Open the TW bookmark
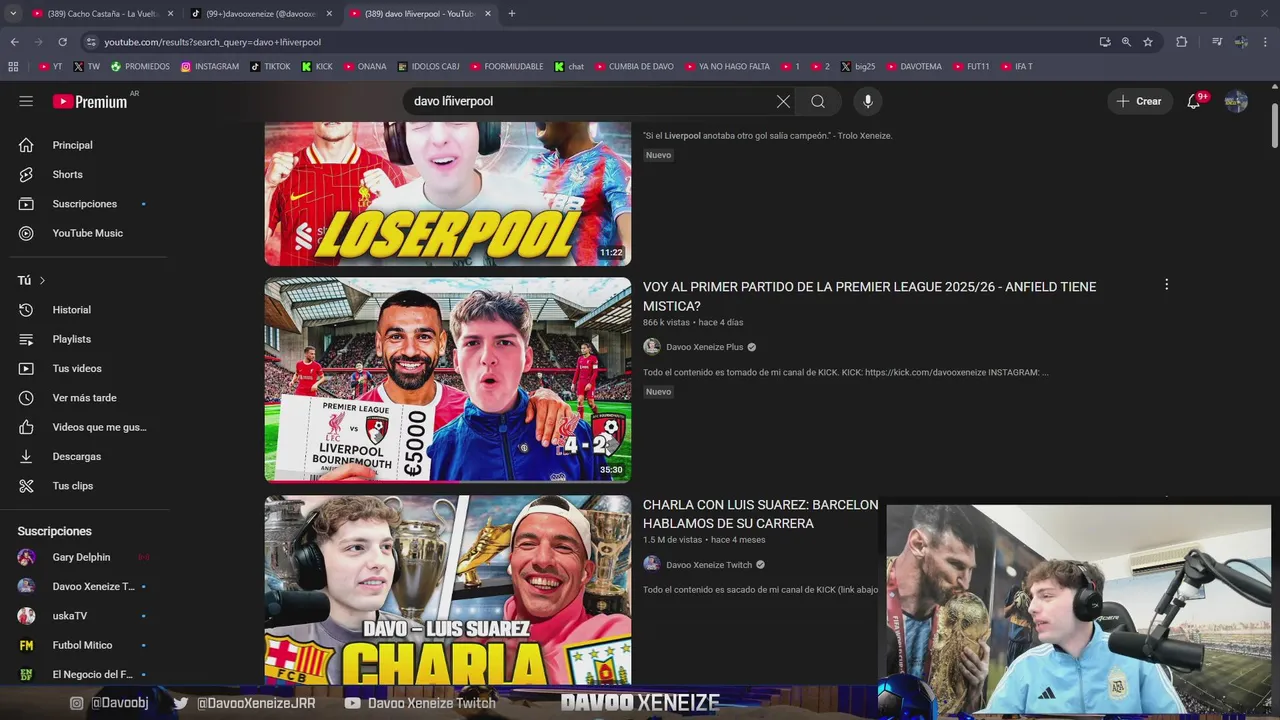Viewport: 1280px width, 720px height. click(x=85, y=67)
